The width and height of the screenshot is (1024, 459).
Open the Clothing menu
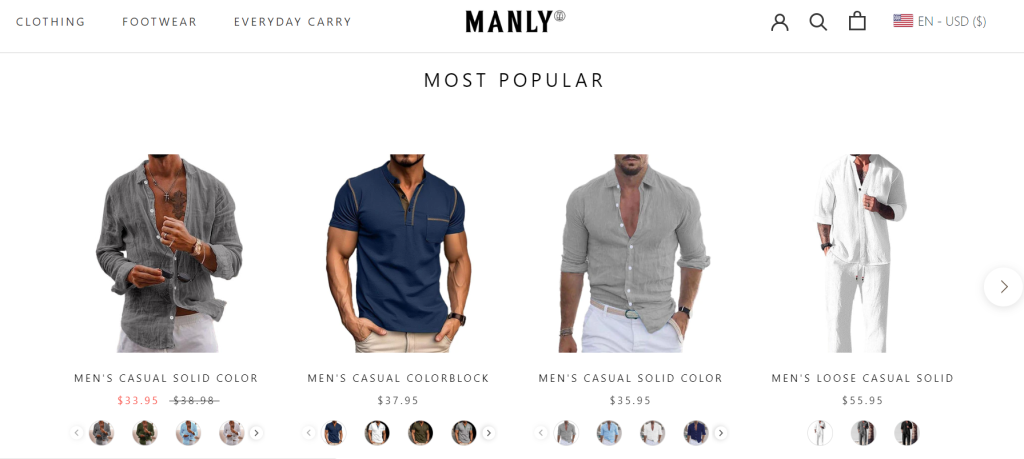pyautogui.click(x=51, y=22)
